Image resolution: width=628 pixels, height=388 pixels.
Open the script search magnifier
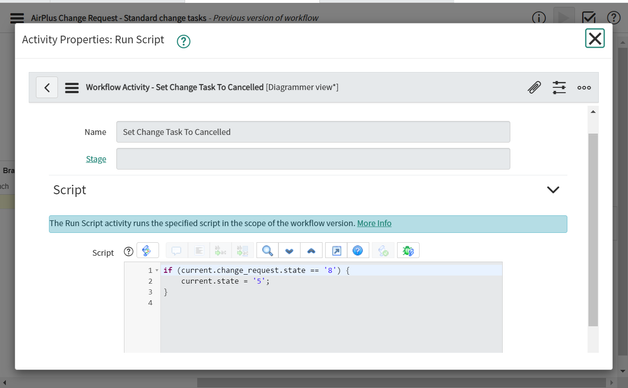tap(267, 251)
